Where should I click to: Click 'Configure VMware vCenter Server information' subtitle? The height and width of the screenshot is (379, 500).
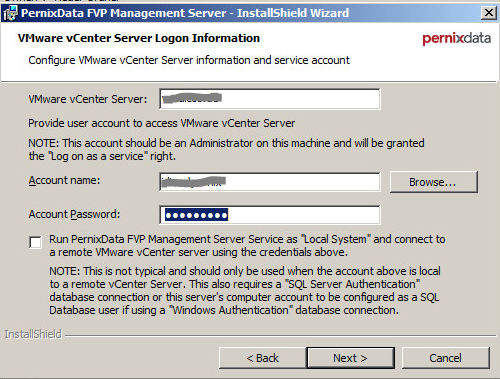tap(189, 60)
